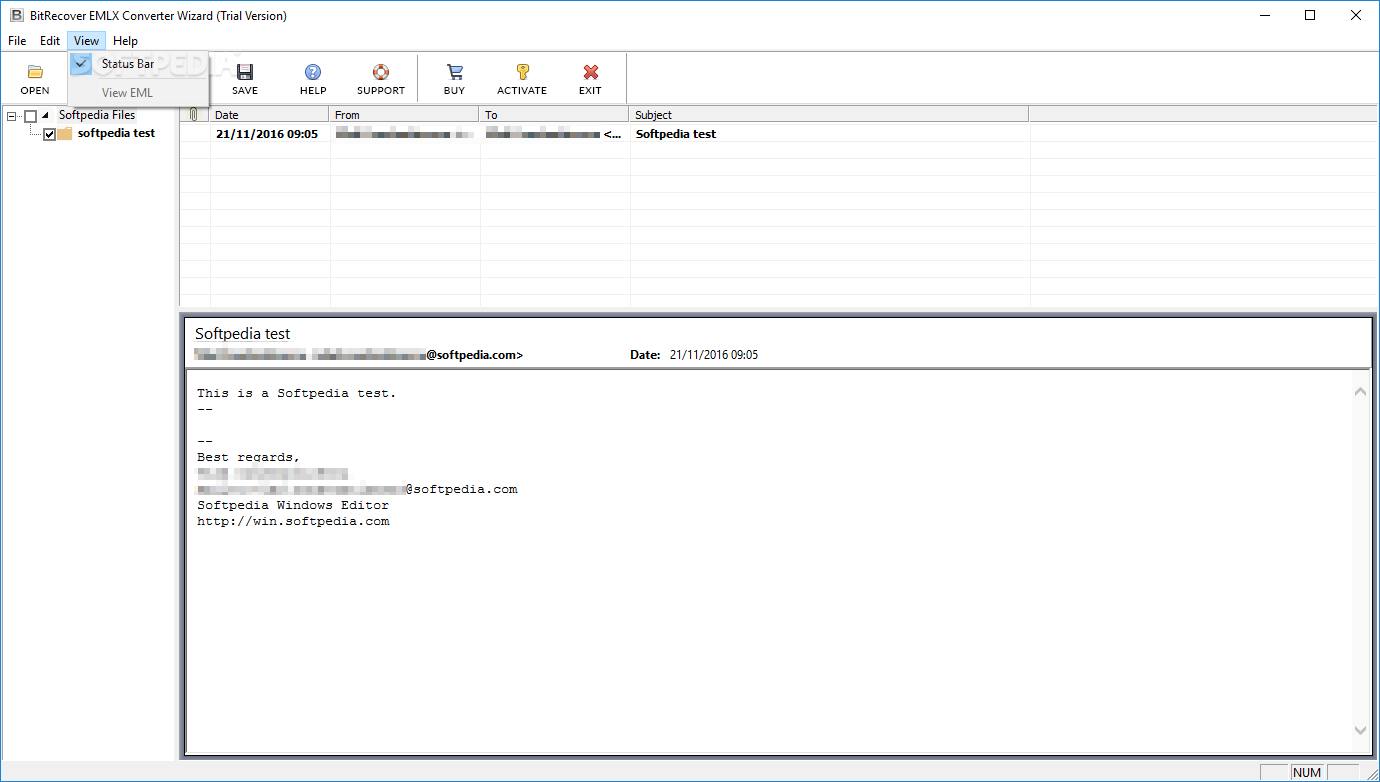Click the attachment paperclip column header
The width and height of the screenshot is (1380, 782).
coord(194,115)
